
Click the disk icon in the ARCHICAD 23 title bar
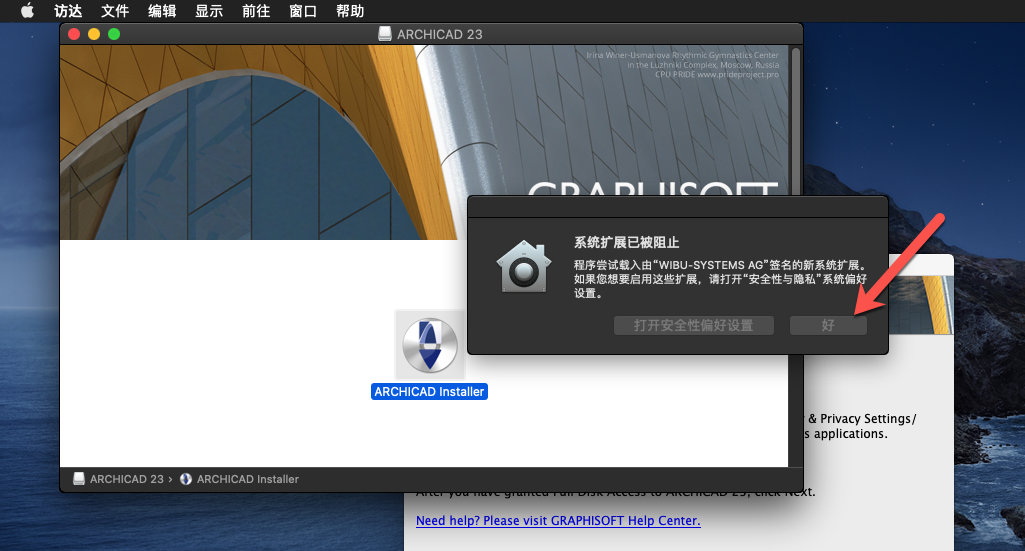(x=385, y=34)
